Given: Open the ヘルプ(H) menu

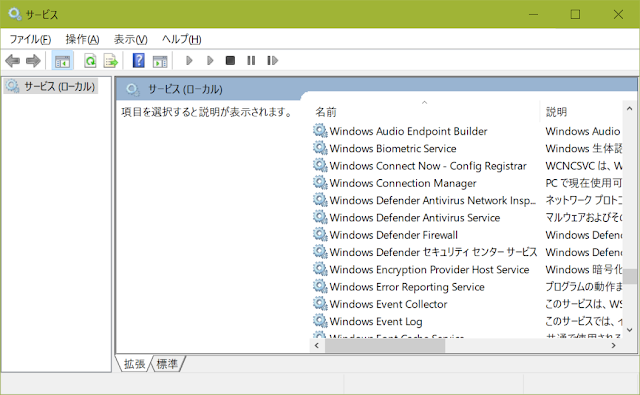Looking at the screenshot, I should point(182,39).
